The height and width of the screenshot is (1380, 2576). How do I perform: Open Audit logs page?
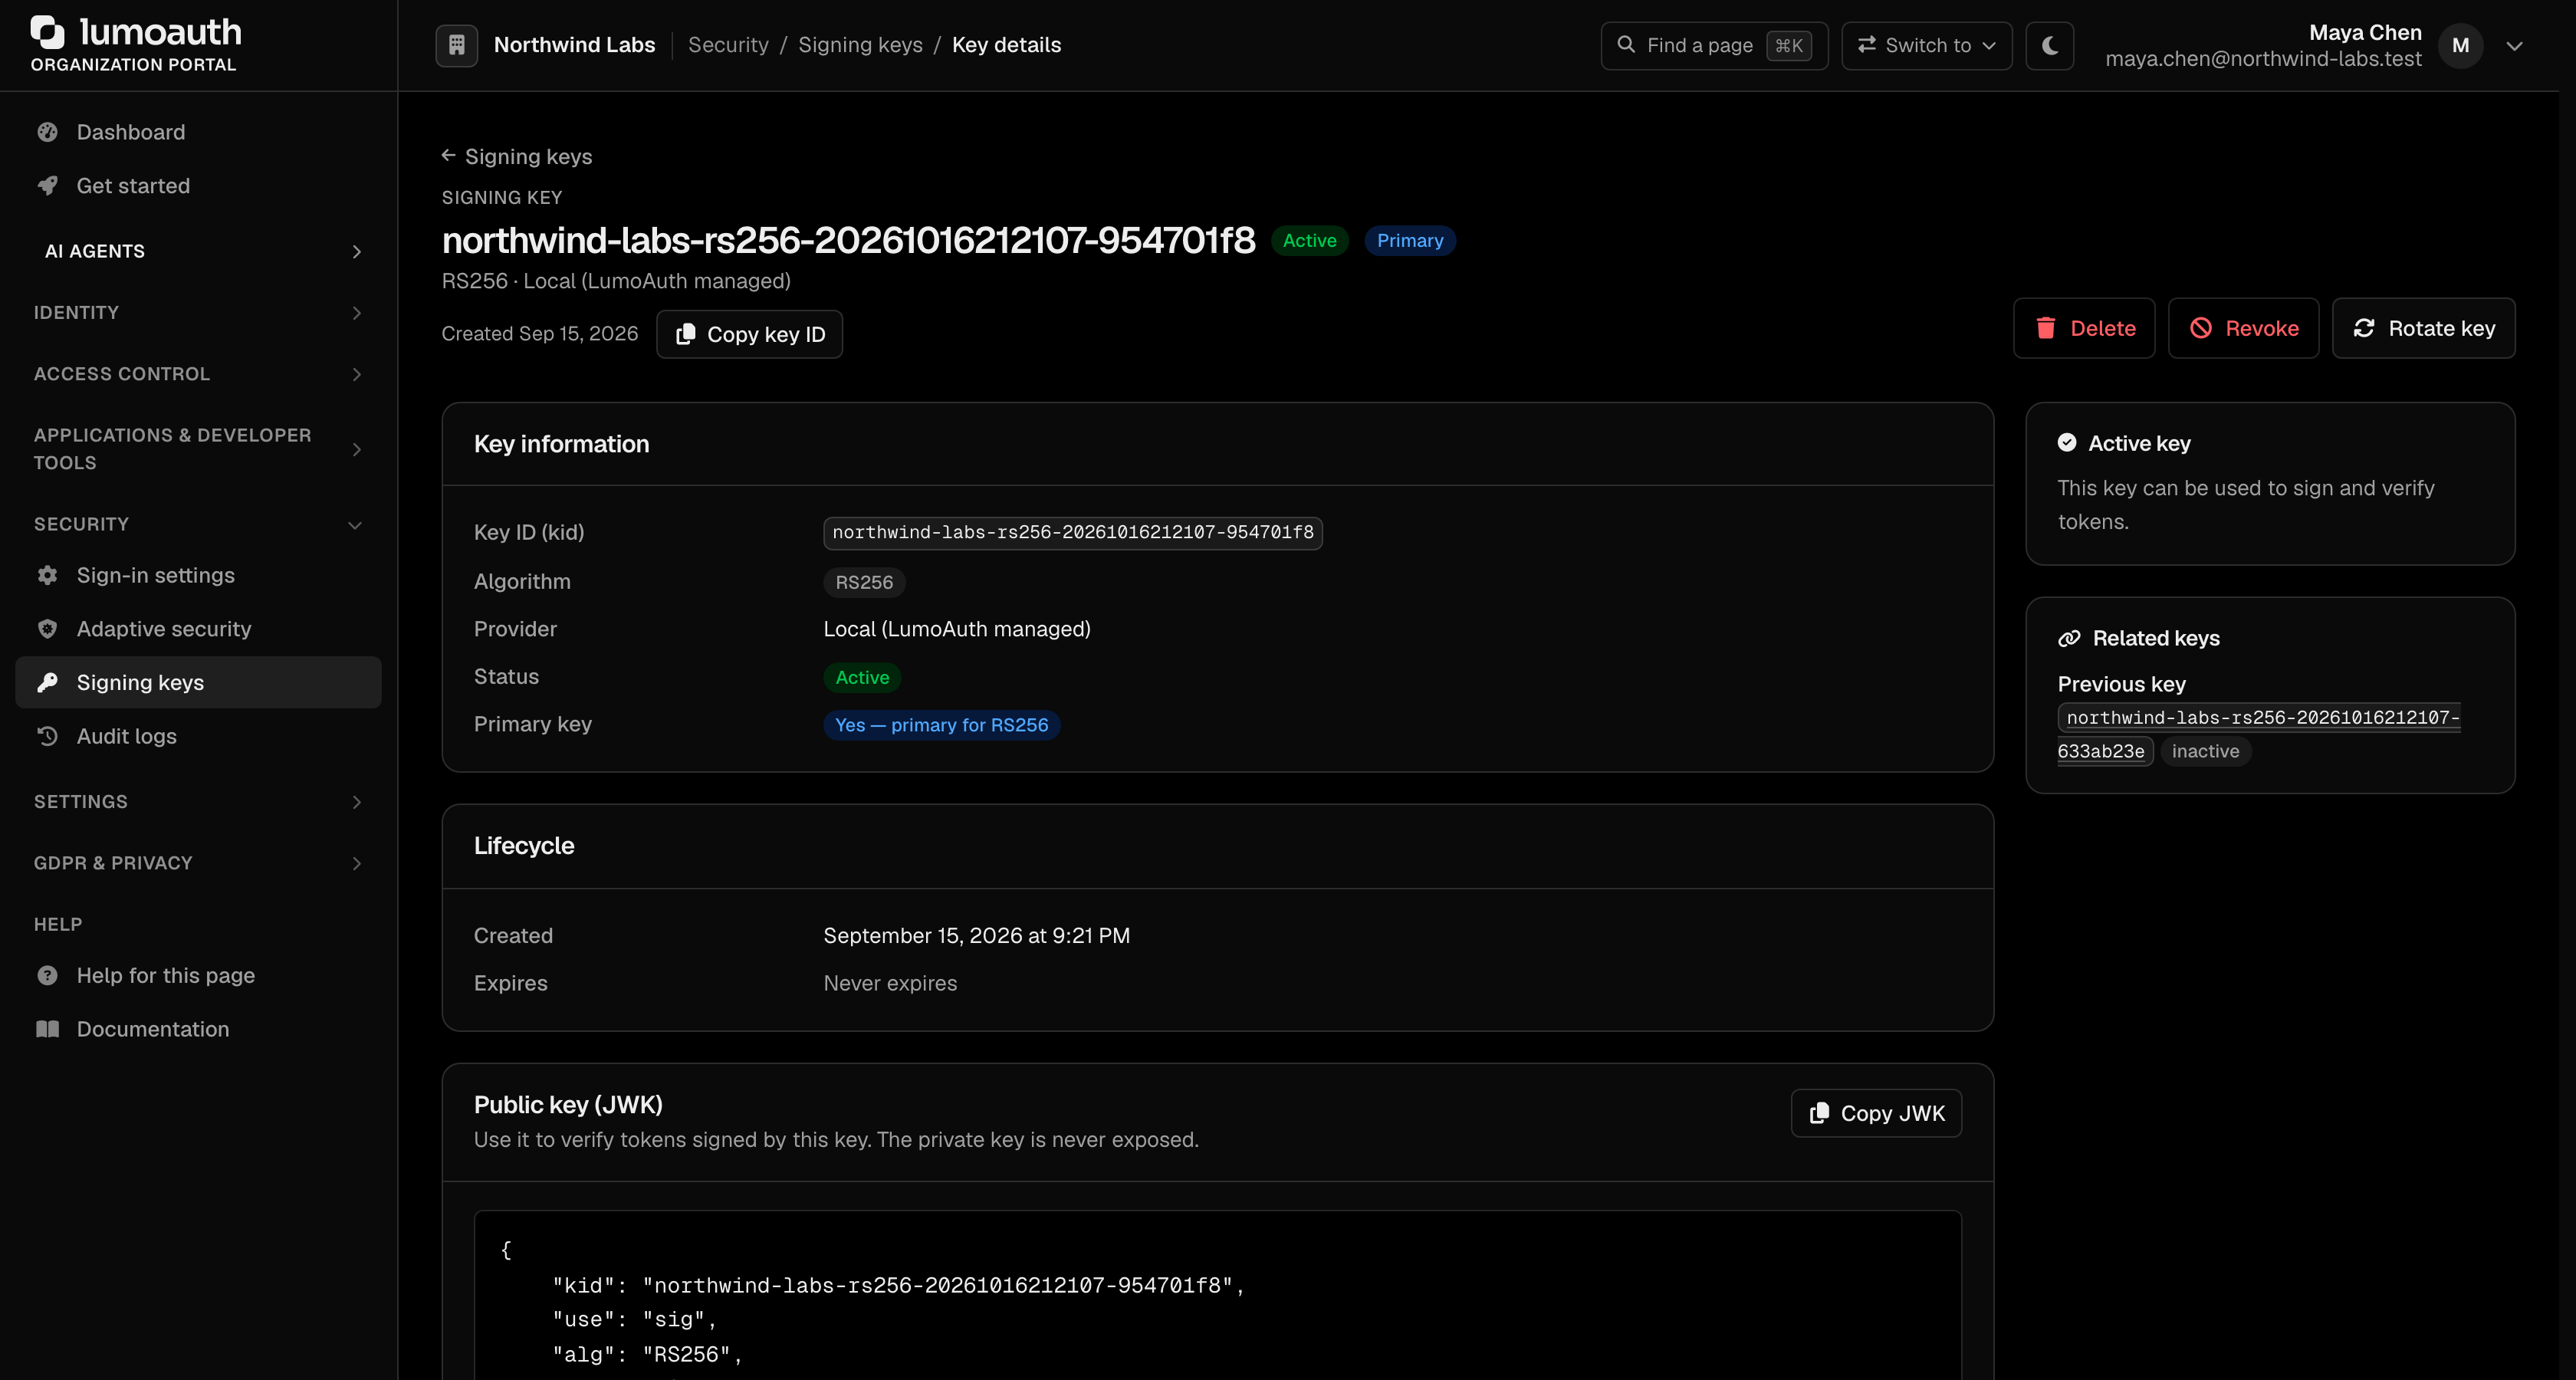pyautogui.click(x=198, y=736)
